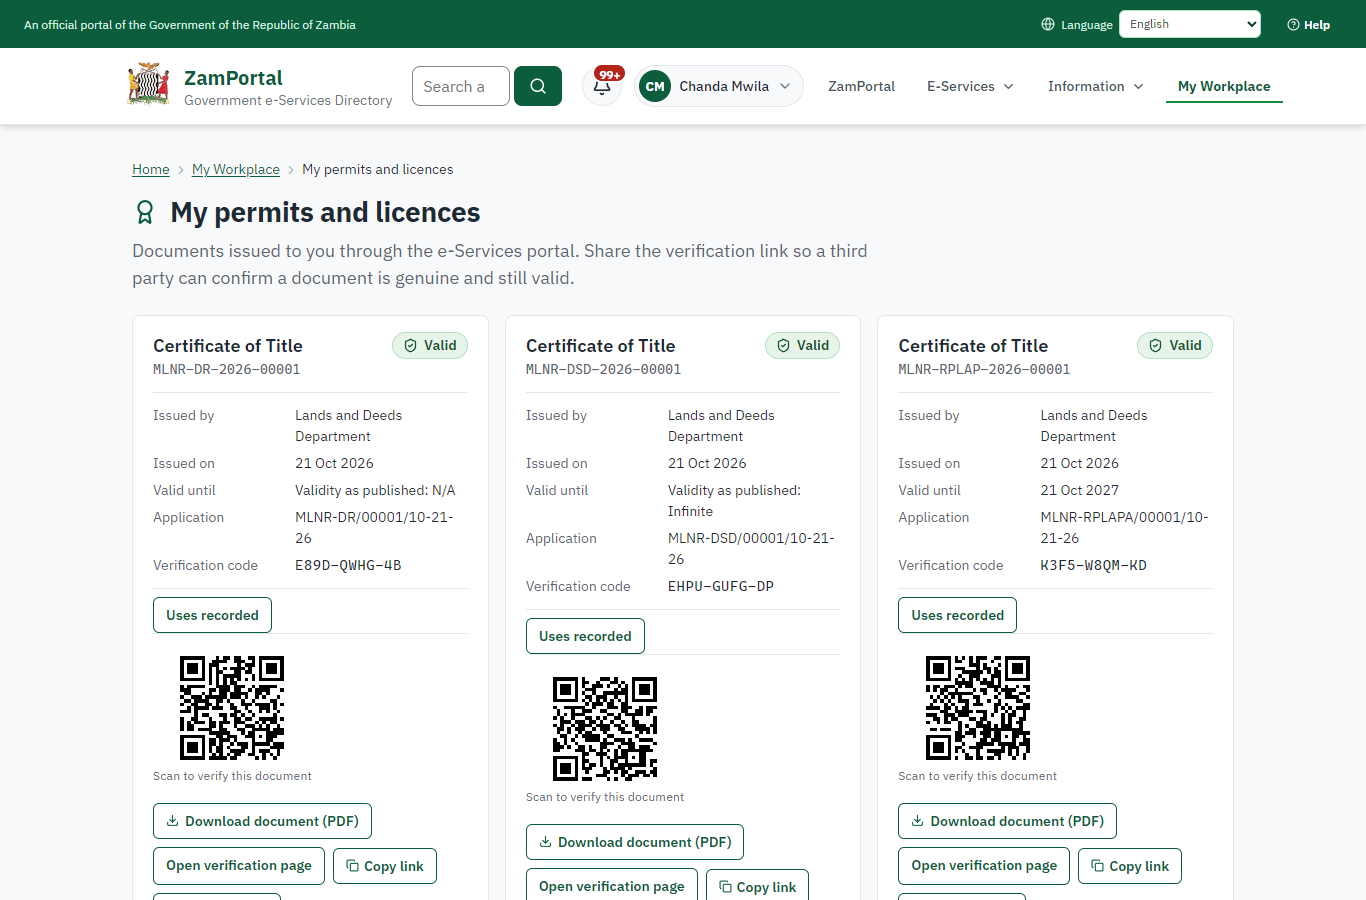
Task: Expand the Information menu
Action: click(1095, 86)
